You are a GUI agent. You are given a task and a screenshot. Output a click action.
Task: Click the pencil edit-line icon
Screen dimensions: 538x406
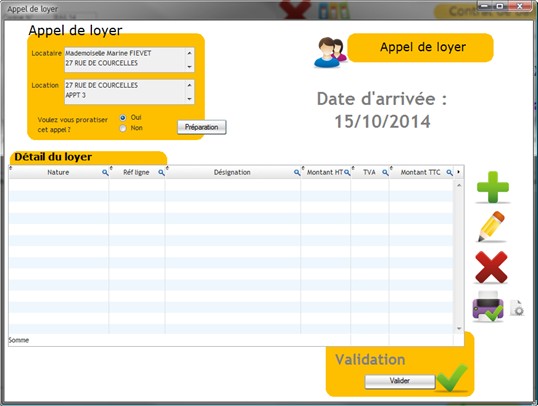point(491,227)
